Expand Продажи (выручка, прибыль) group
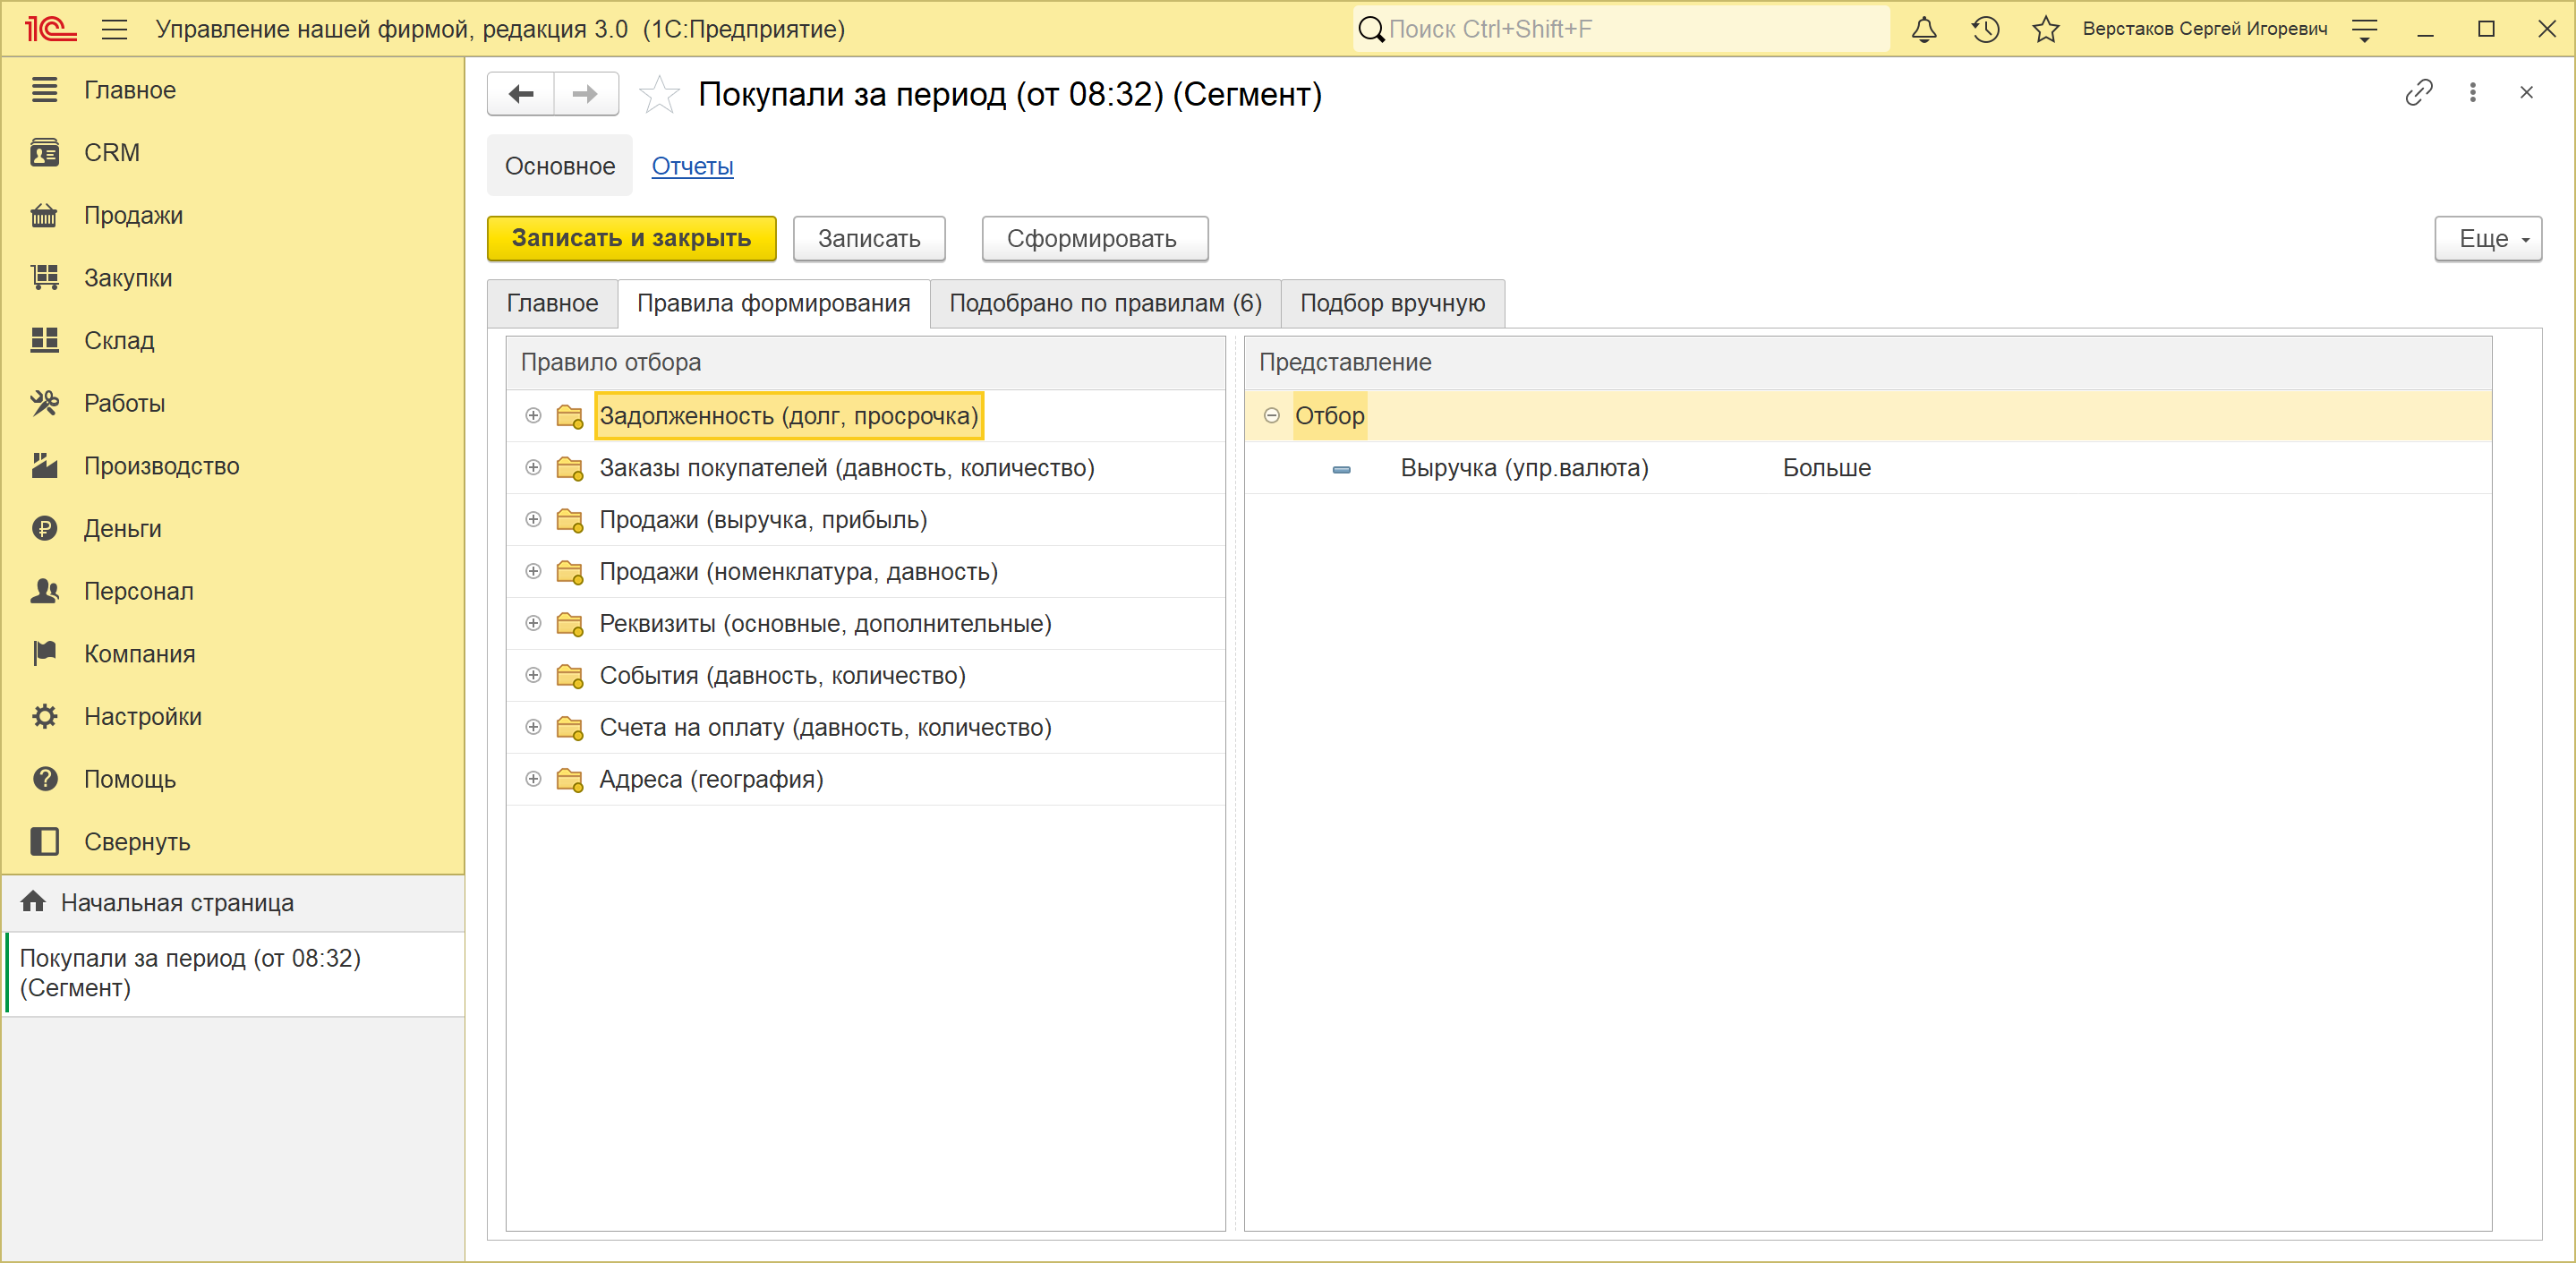2576x1263 pixels. [533, 520]
